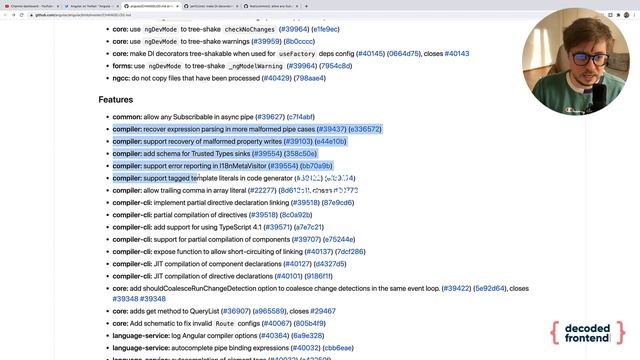
Task: Close the CHANGELOG.md GitHub tab
Action: 177,6
